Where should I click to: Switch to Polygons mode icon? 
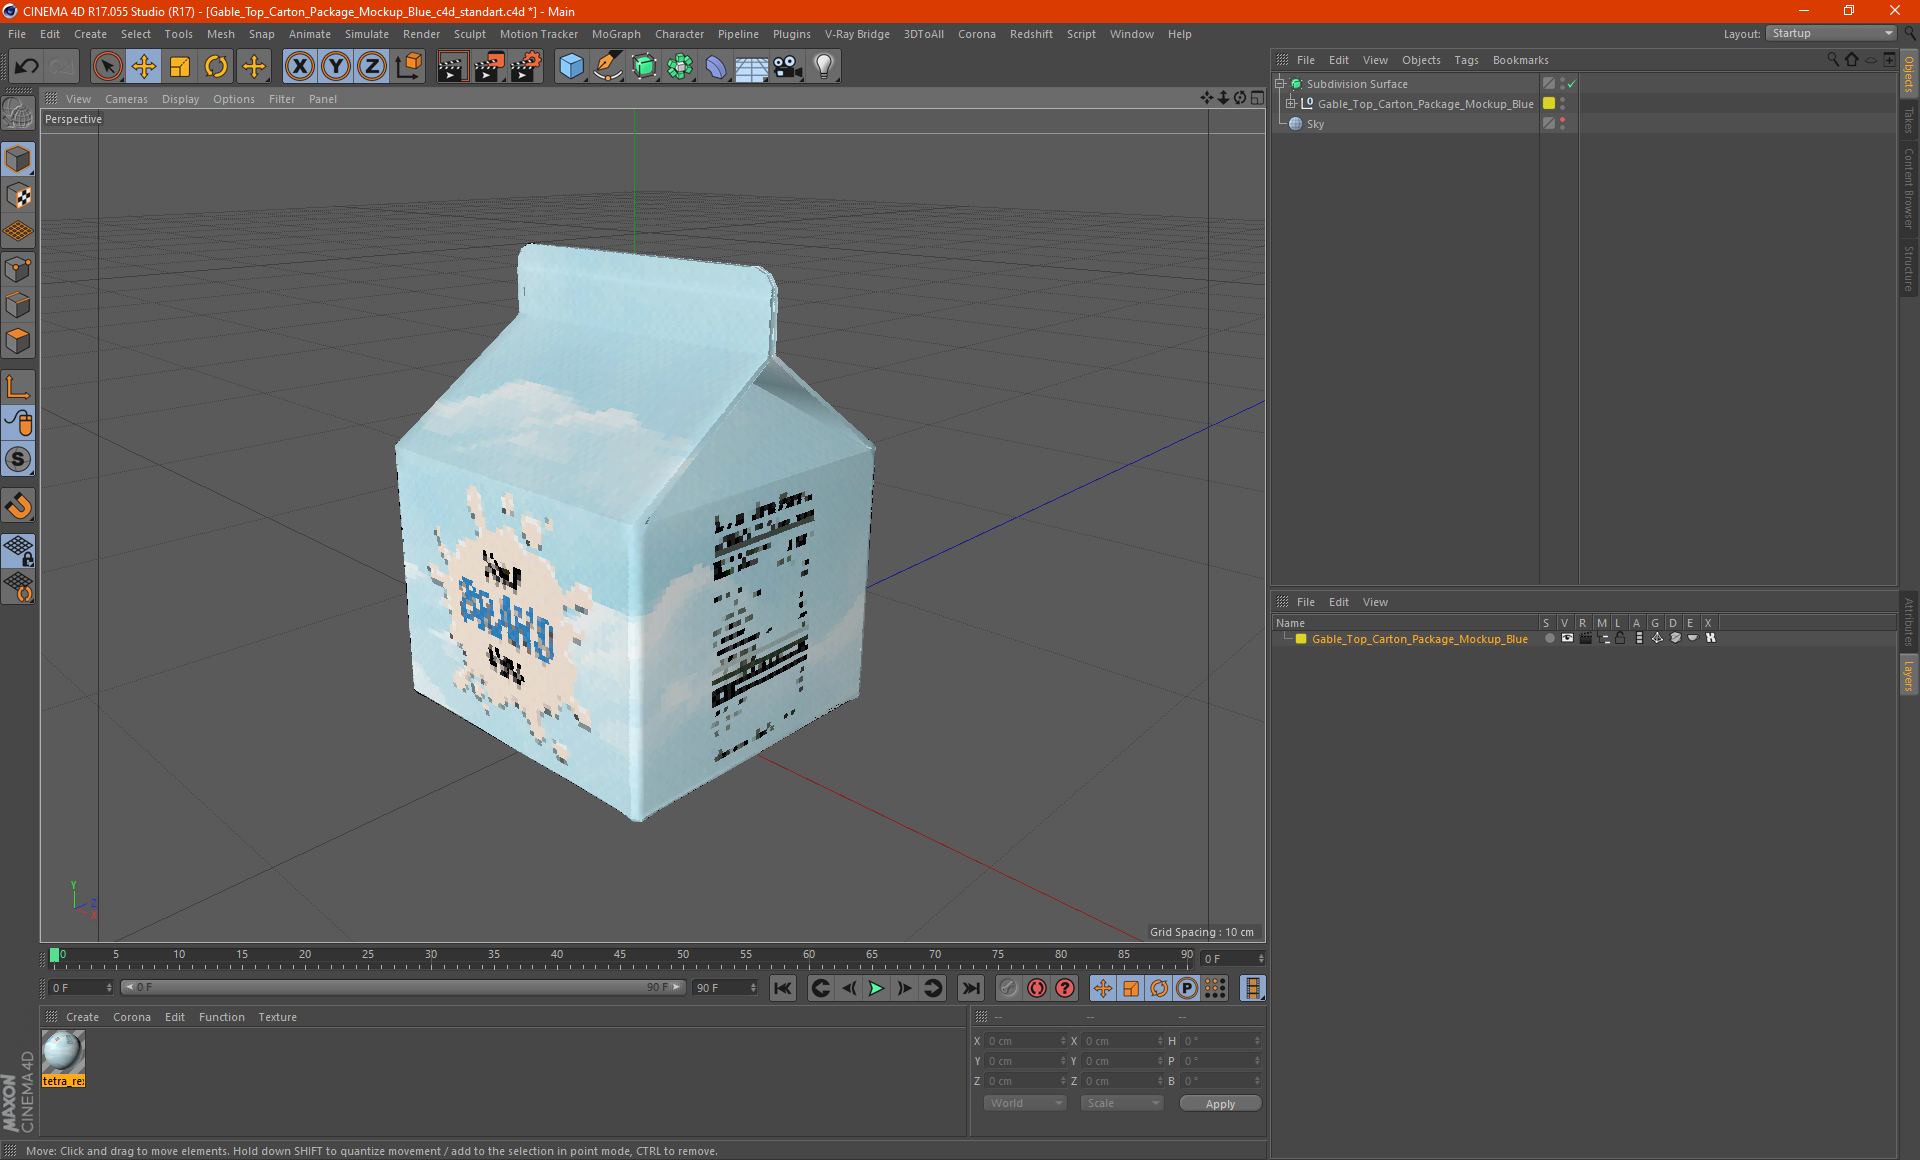click(x=18, y=342)
